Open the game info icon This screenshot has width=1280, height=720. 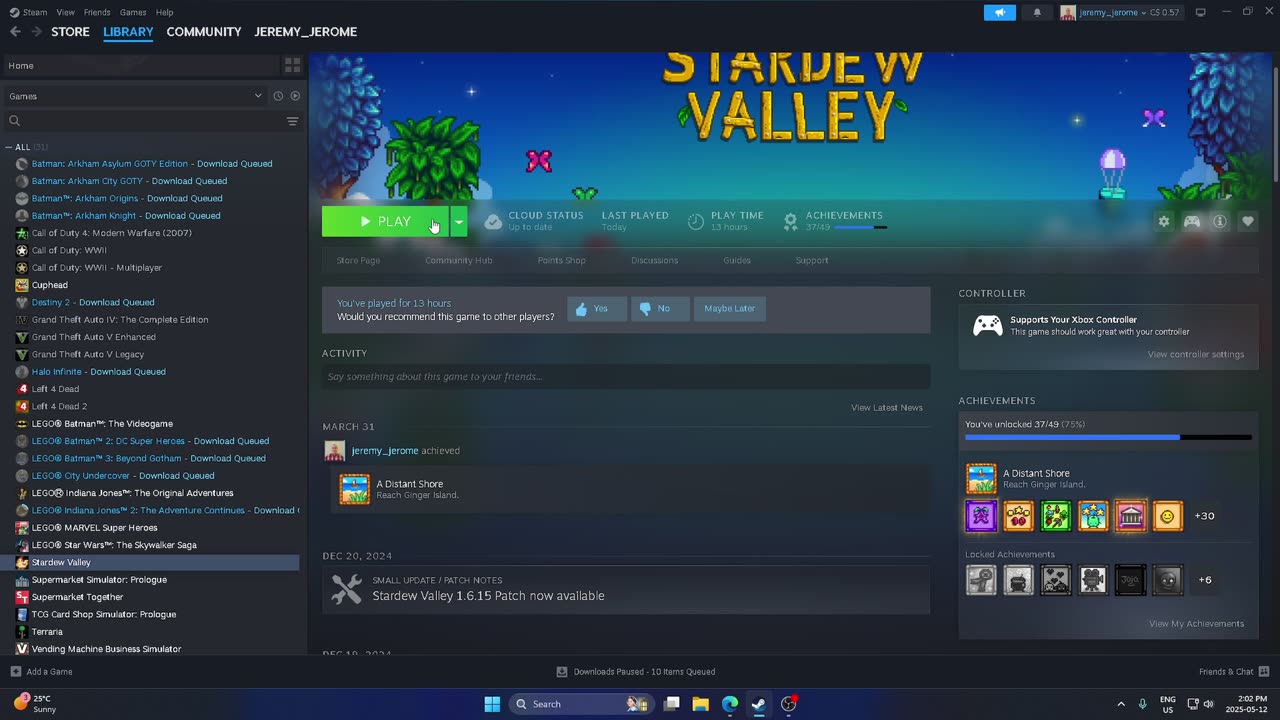pyautogui.click(x=1220, y=222)
